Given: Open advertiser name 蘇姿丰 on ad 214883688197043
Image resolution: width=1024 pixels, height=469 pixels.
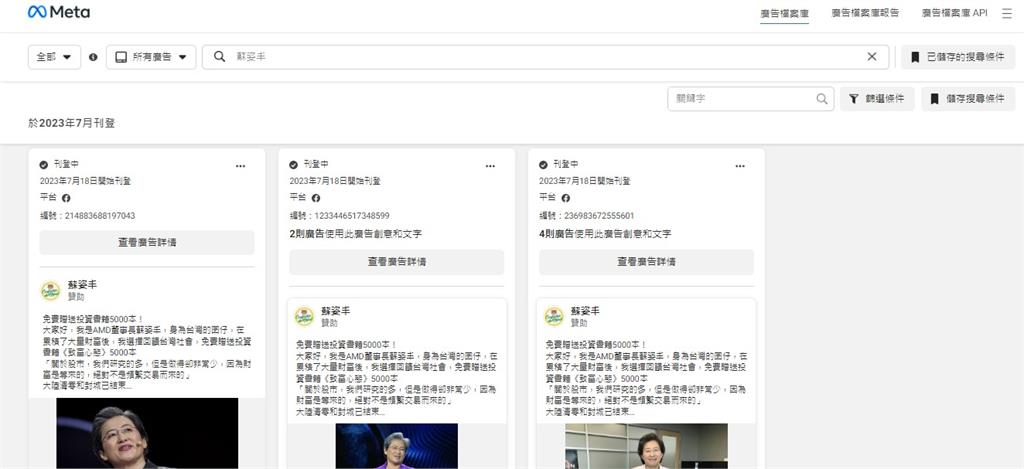Looking at the screenshot, I should click(82, 285).
